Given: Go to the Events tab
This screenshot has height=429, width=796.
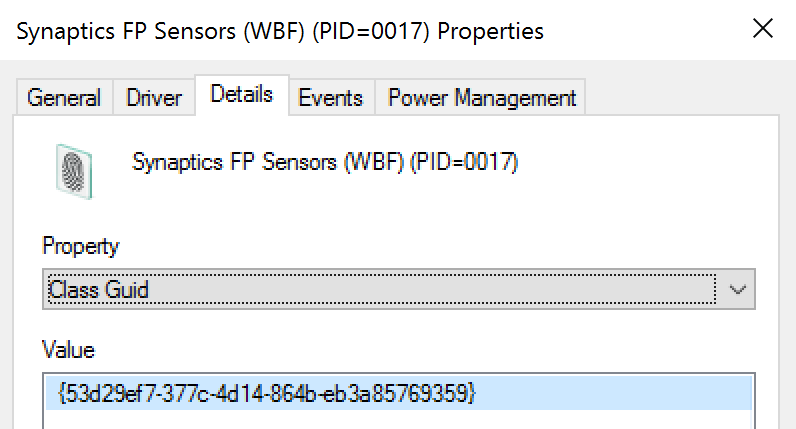Looking at the screenshot, I should pos(330,98).
